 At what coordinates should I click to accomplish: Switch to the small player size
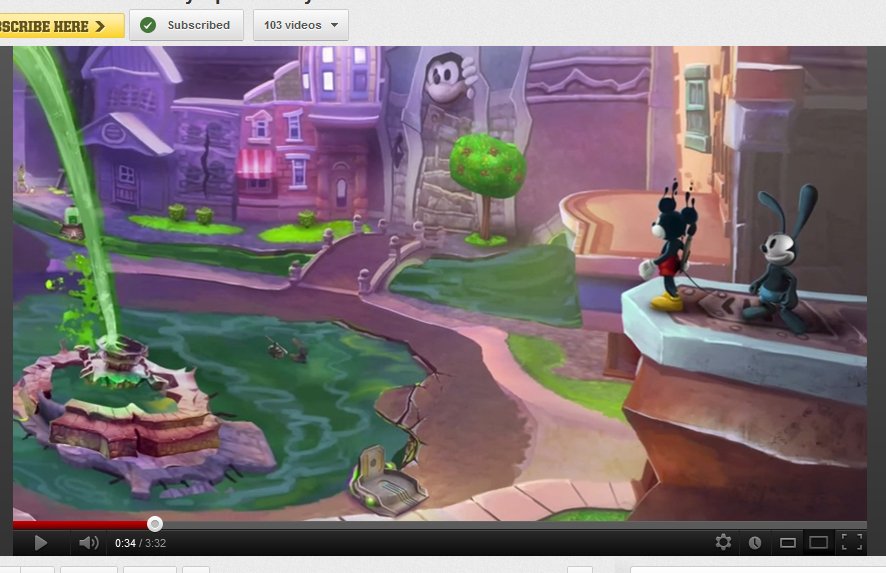pyautogui.click(x=788, y=542)
